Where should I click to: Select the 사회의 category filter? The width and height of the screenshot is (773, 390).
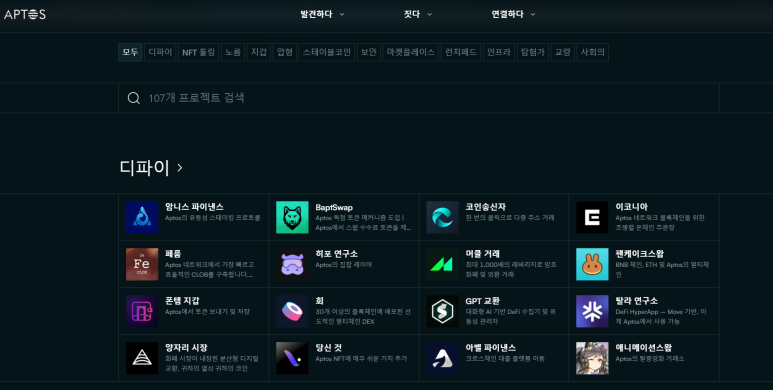(x=593, y=52)
